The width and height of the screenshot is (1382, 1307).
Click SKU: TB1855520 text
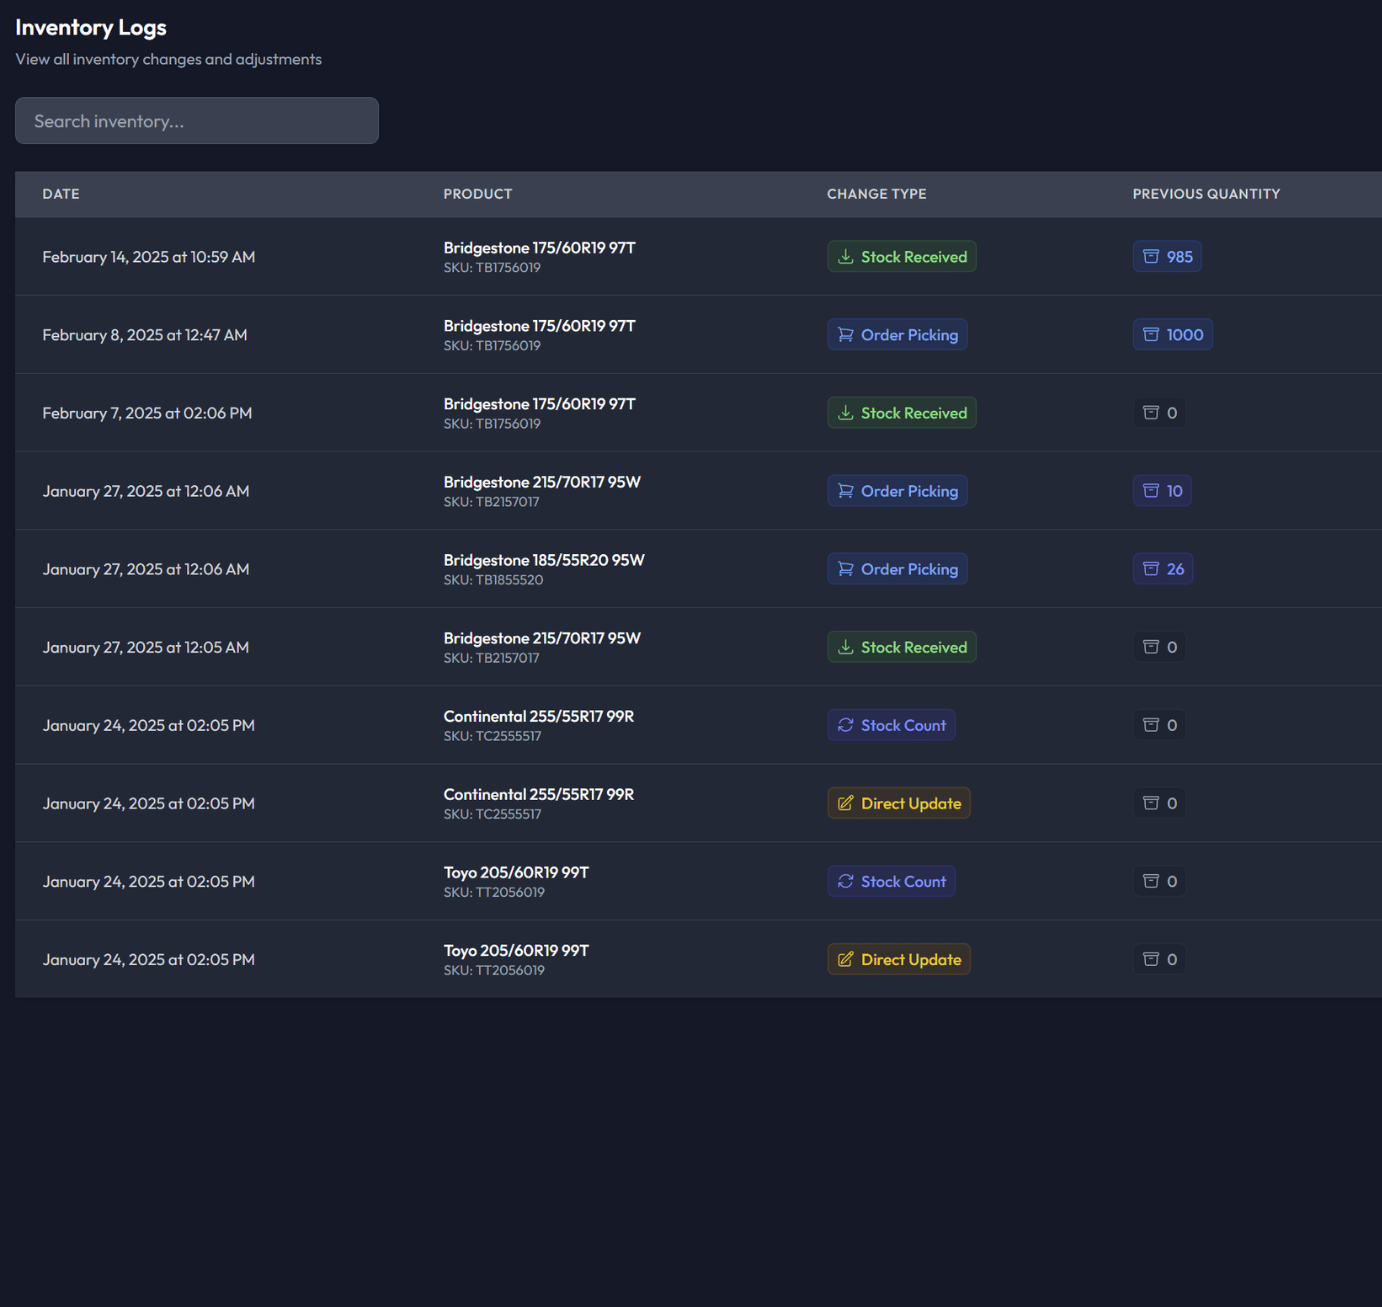pos(494,580)
